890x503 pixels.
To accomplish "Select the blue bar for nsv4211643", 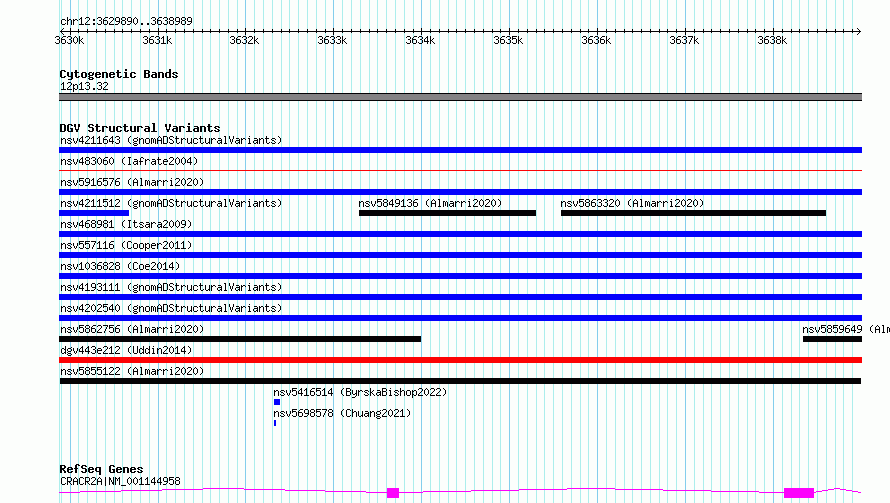I will tap(460, 150).
